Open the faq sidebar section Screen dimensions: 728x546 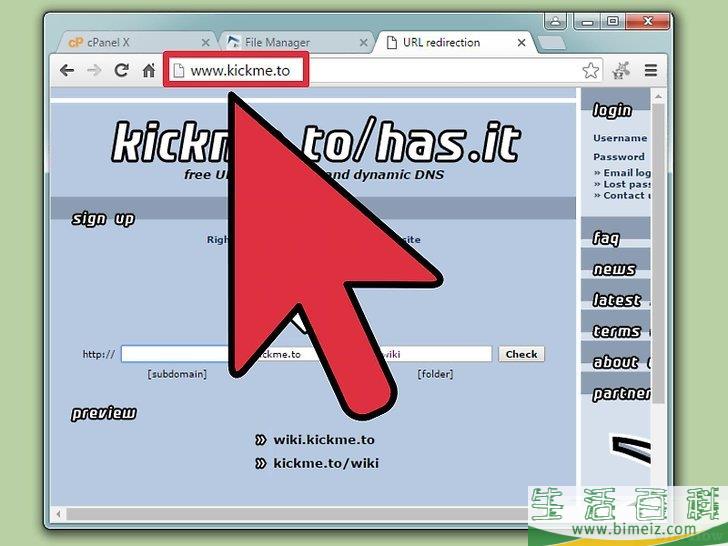(606, 238)
